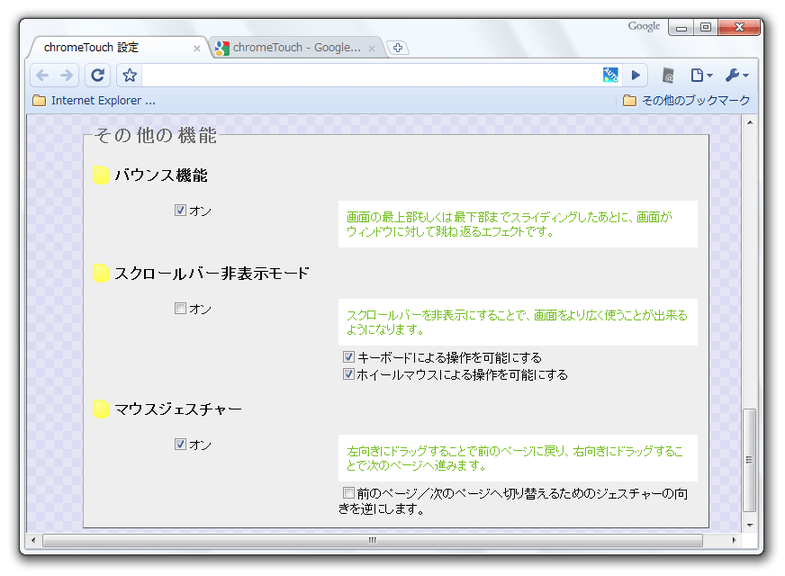Enable スクロールバー非表示モード オン checkbox
The image size is (785, 576).
point(180,308)
